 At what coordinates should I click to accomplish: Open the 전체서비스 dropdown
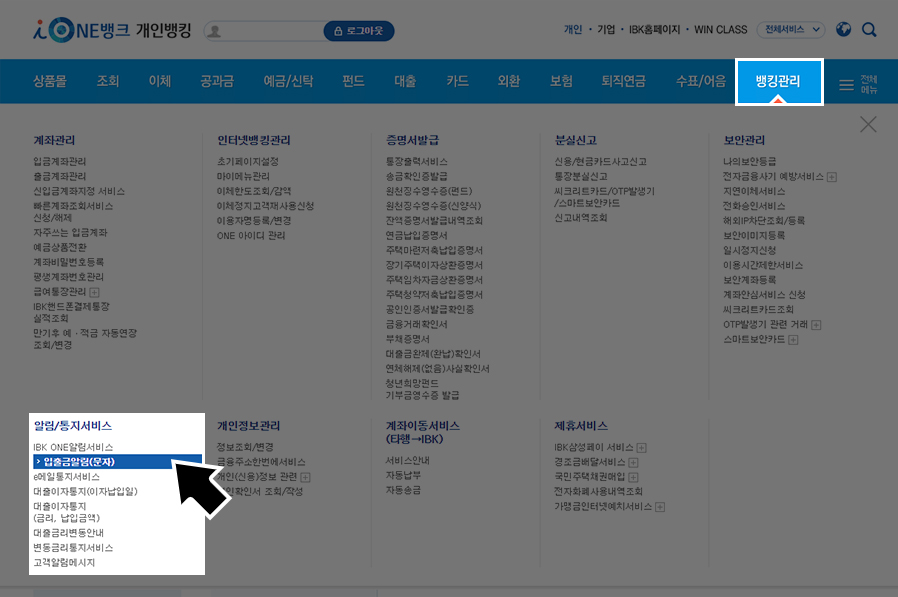pyautogui.click(x=790, y=29)
